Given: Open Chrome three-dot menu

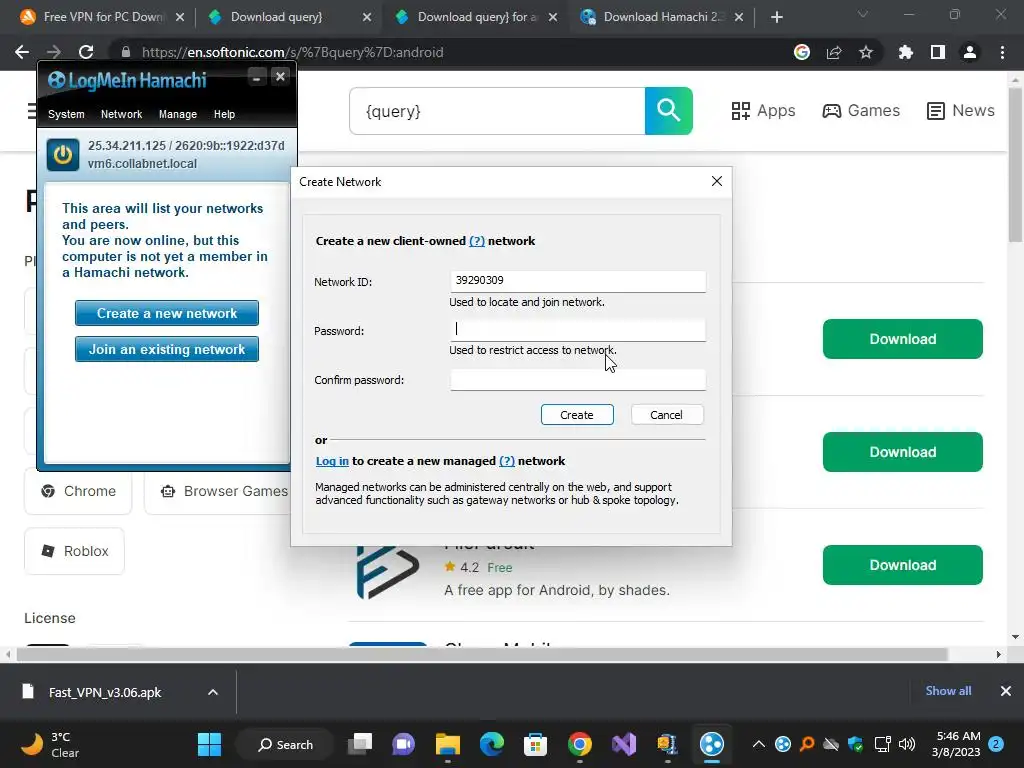Looking at the screenshot, I should (1002, 52).
